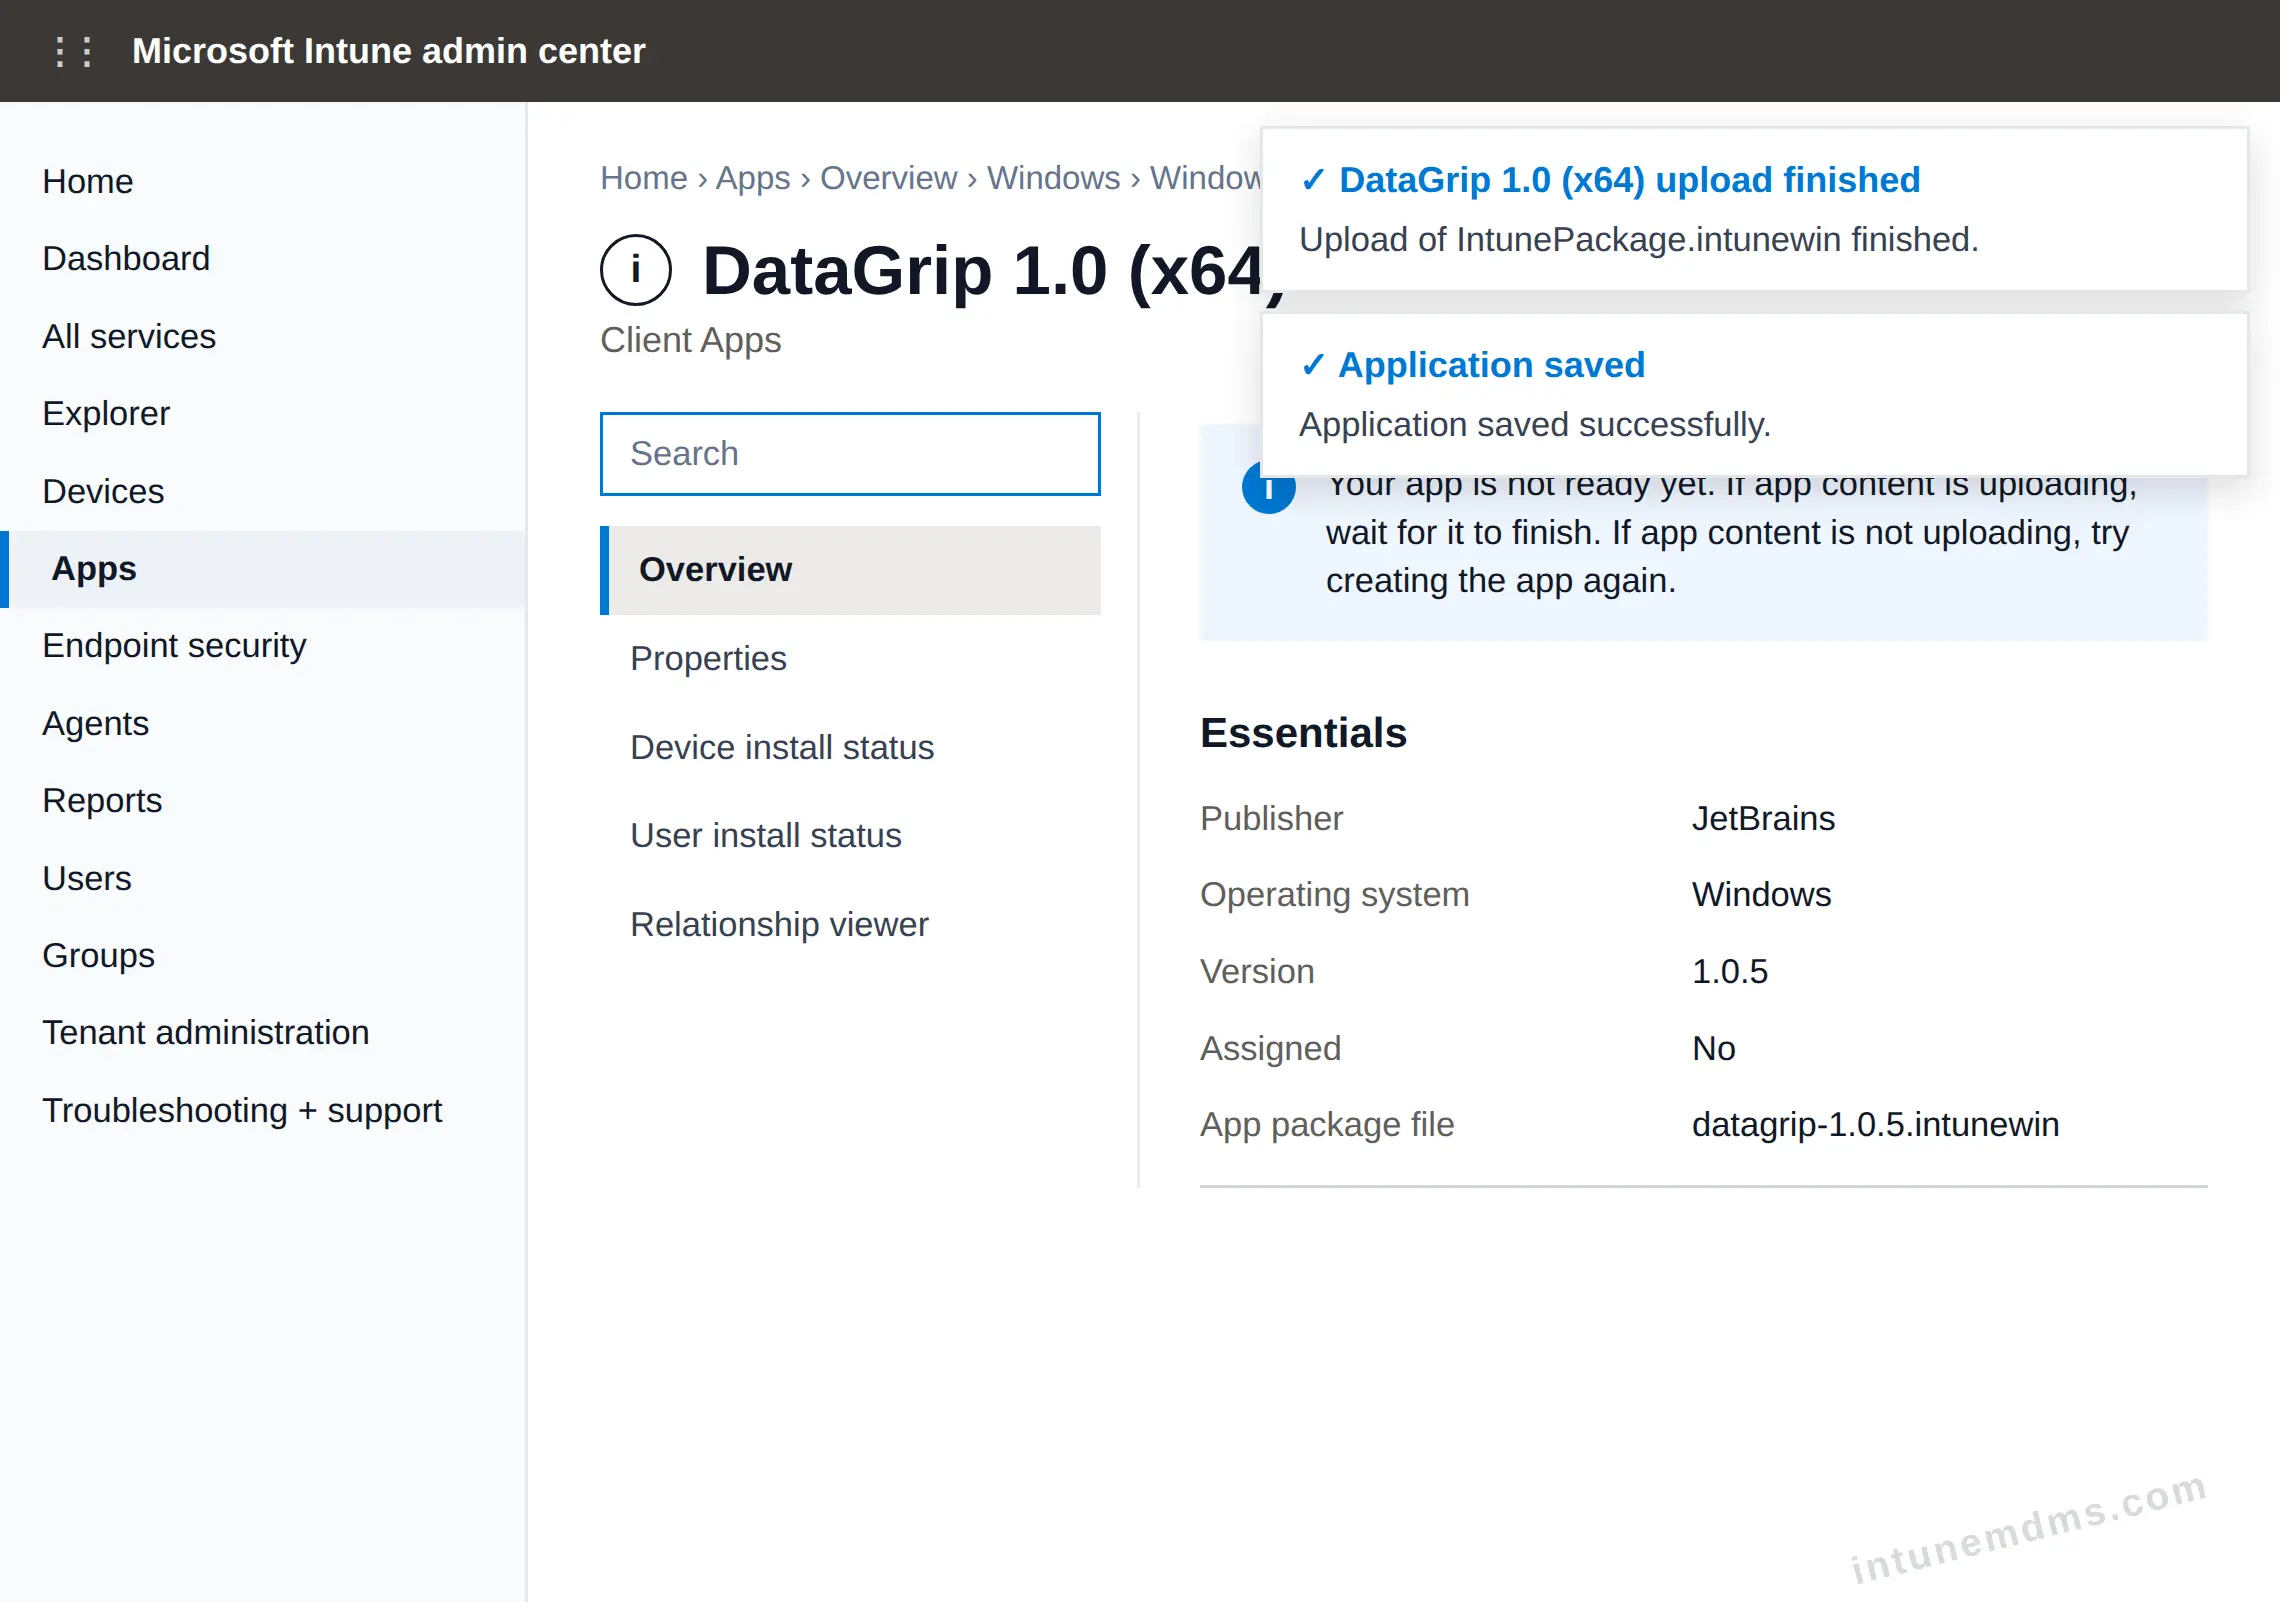Viewport: 2280px width, 1602px height.
Task: Click the Version label
Action: [1258, 971]
